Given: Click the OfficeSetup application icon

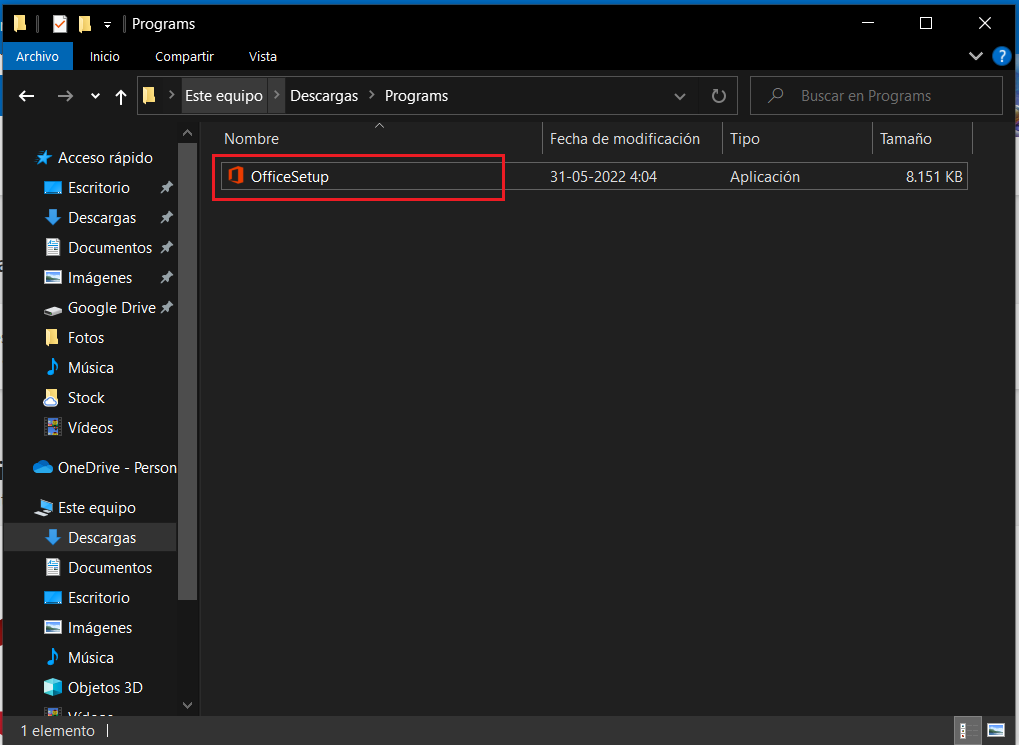Looking at the screenshot, I should (236, 177).
